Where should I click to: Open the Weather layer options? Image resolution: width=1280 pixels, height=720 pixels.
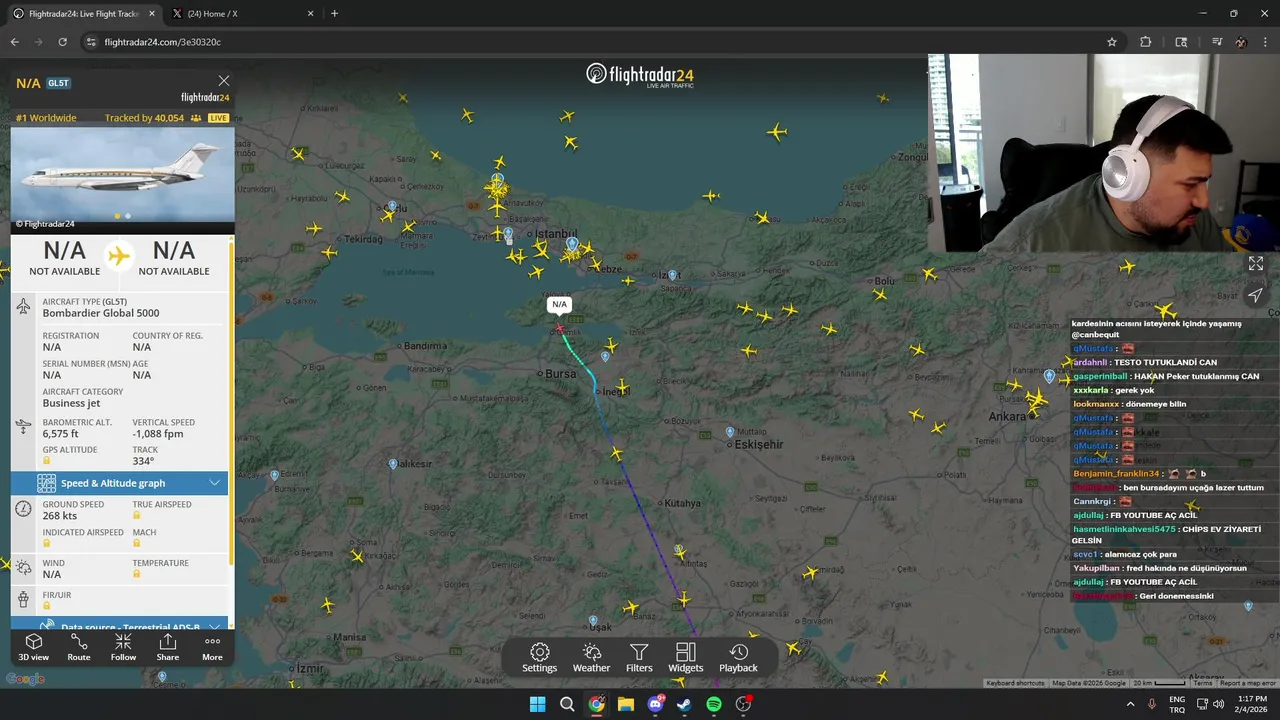pos(591,658)
